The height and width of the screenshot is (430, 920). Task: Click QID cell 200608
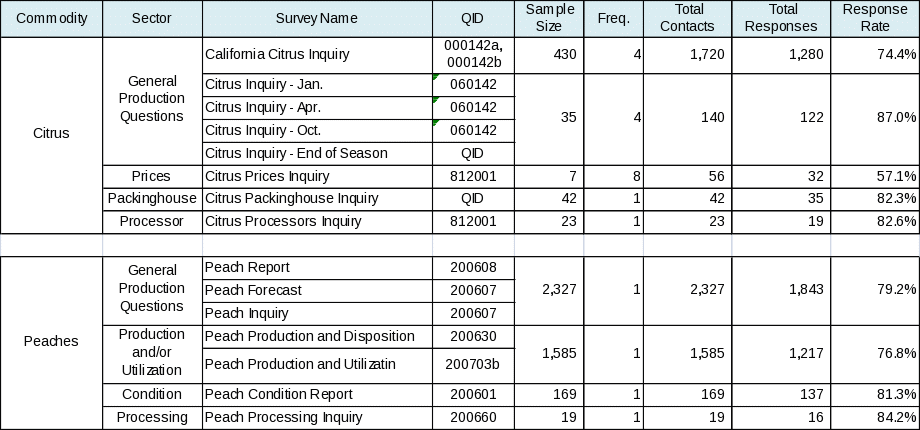473,268
